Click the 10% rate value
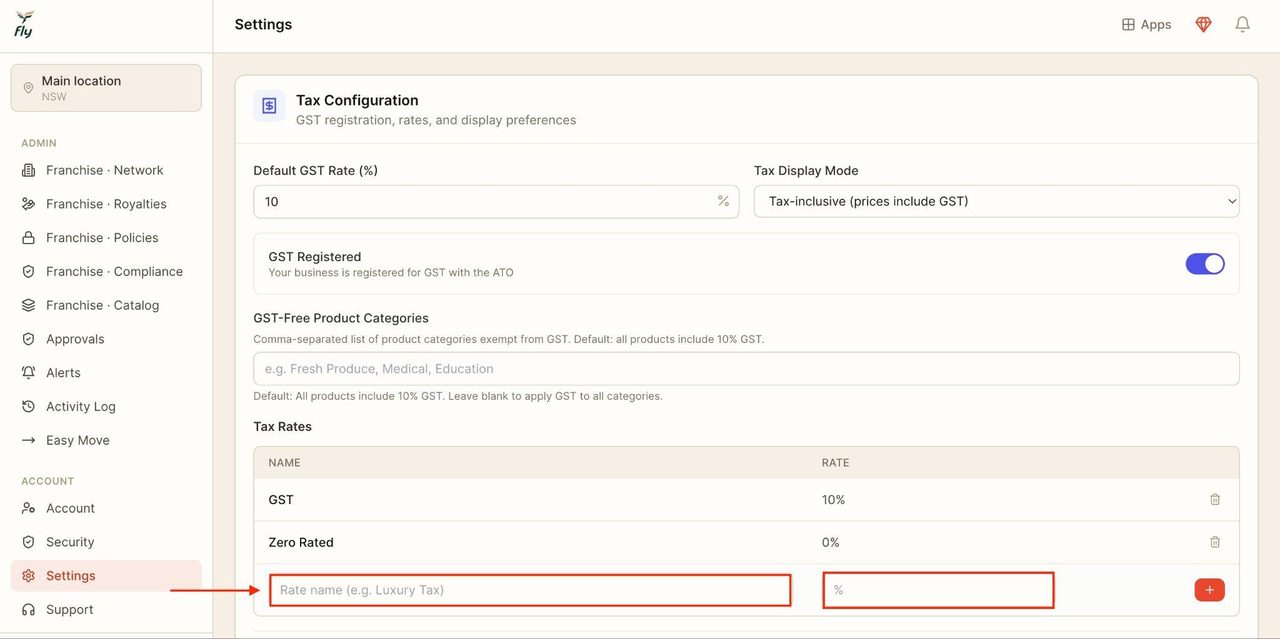This screenshot has width=1280, height=639. click(833, 500)
